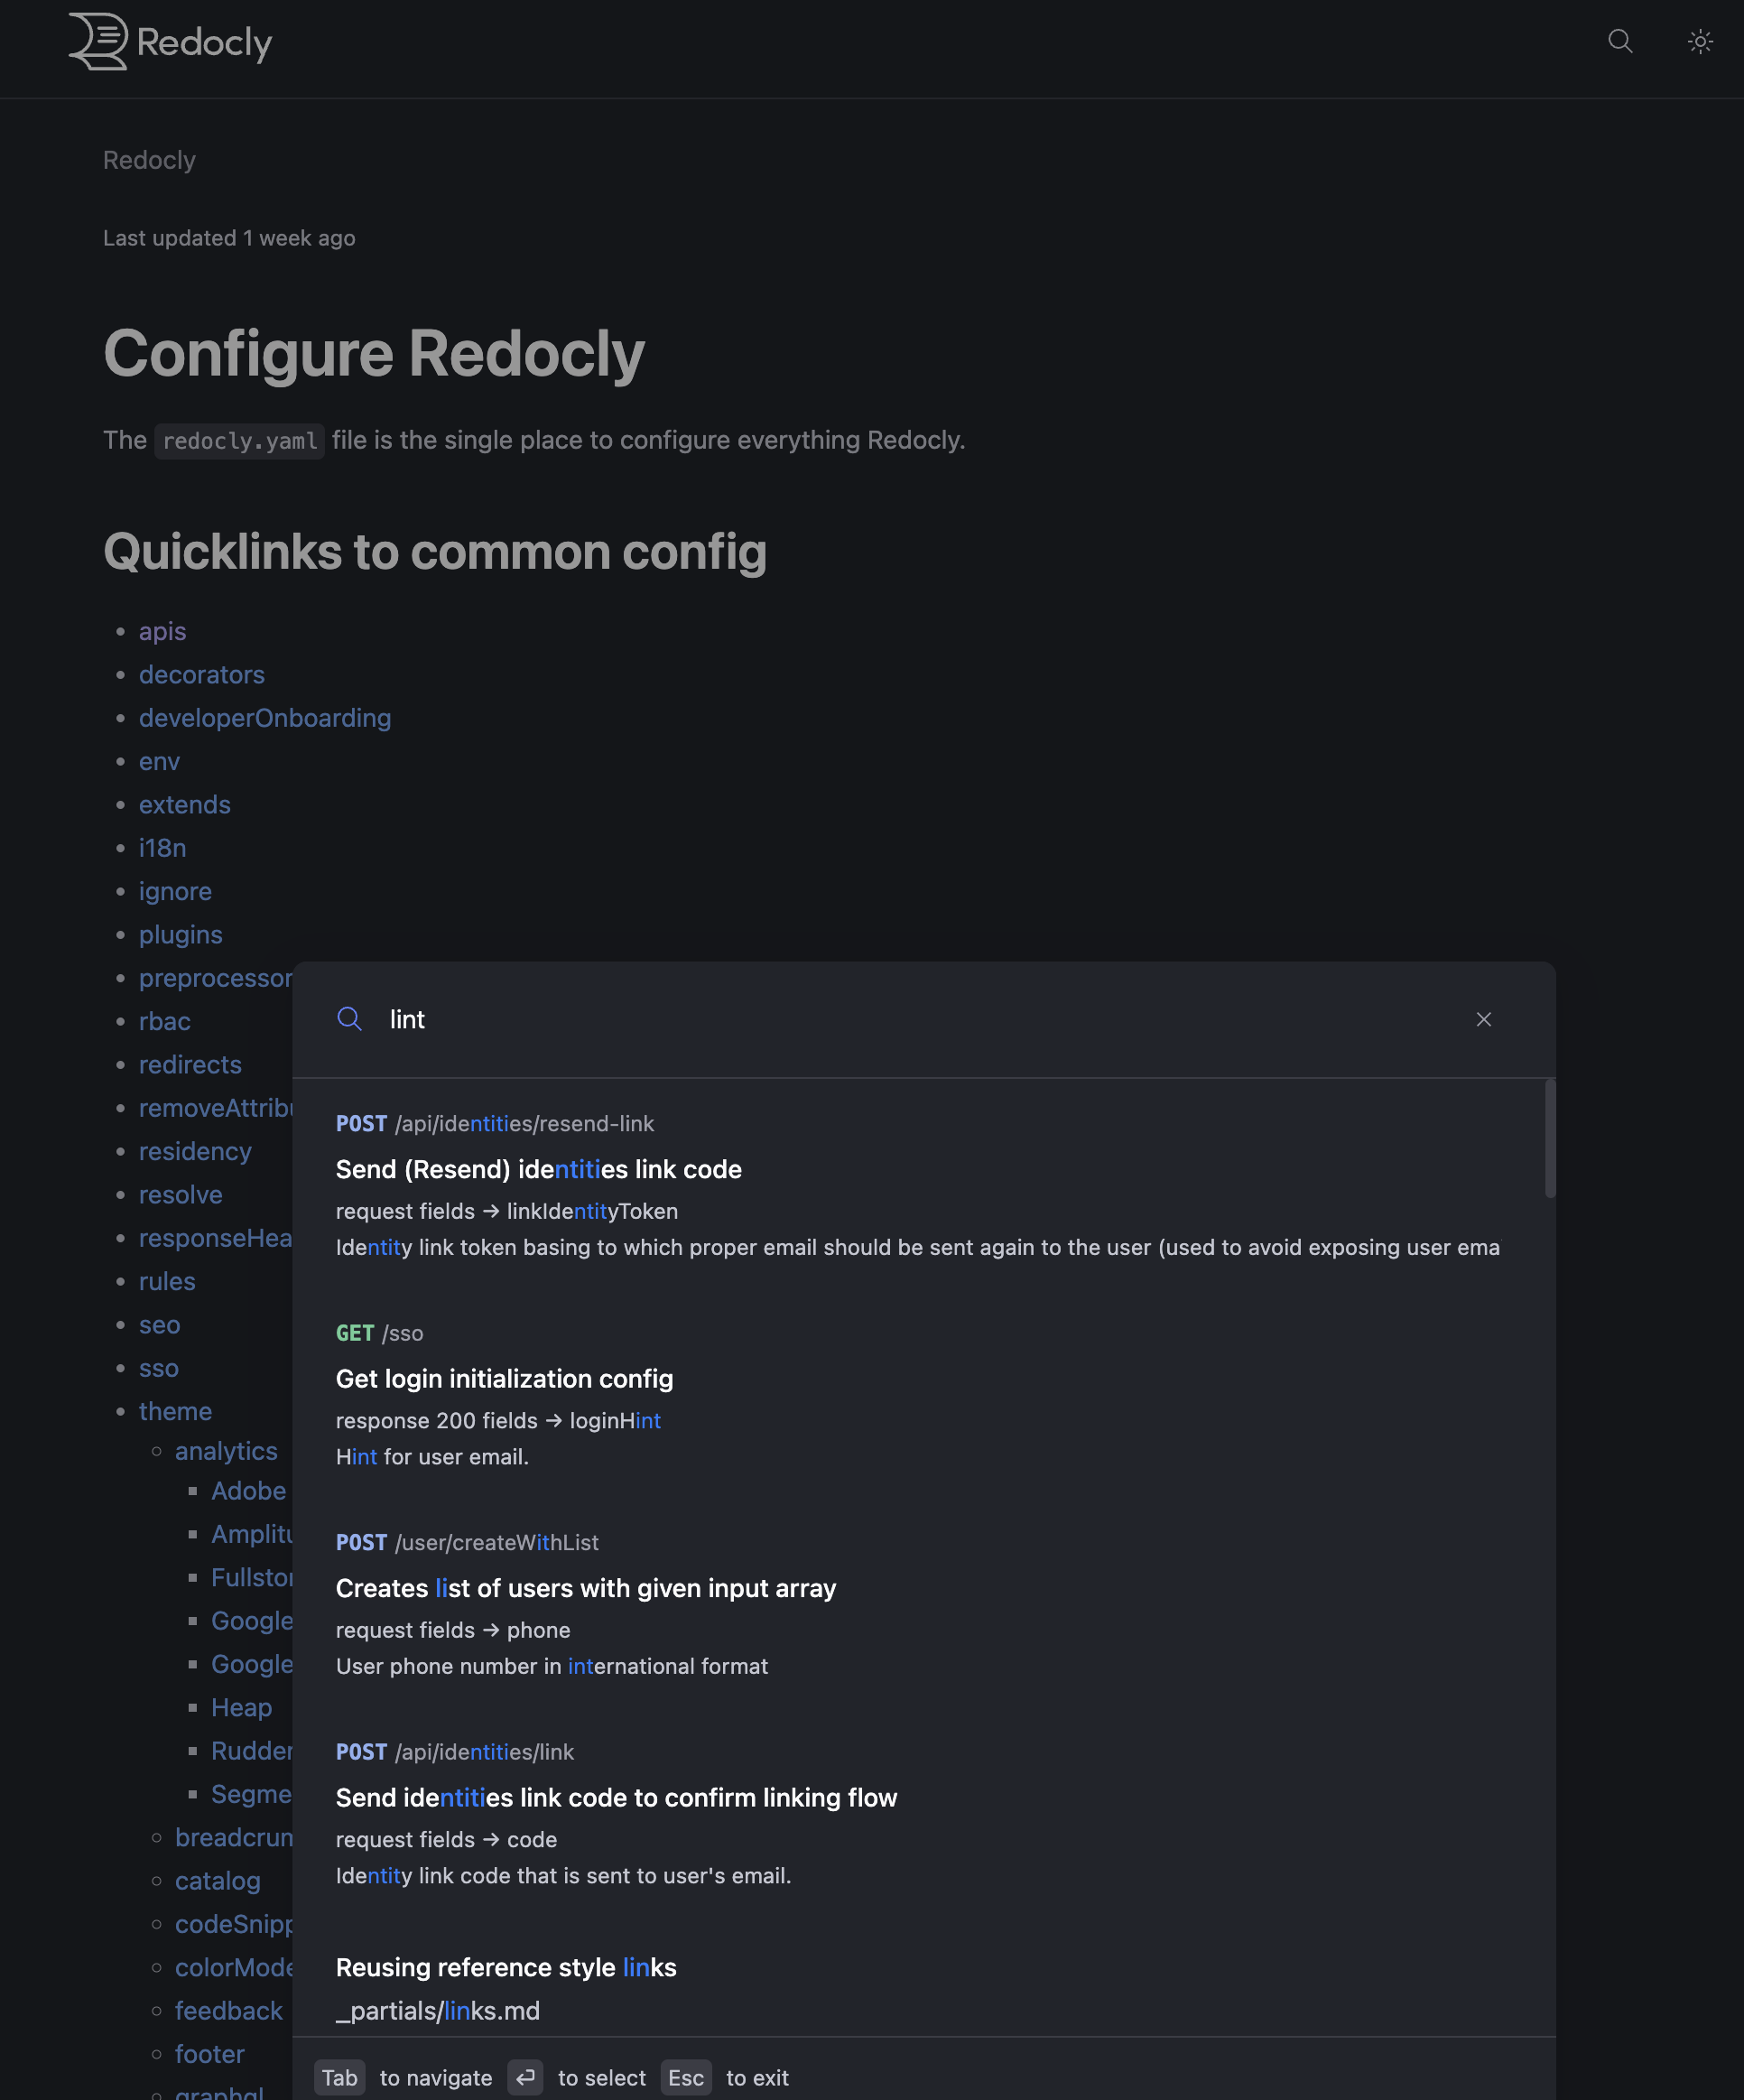Image resolution: width=1744 pixels, height=2100 pixels.
Task: Click the Enter key icon in search footer
Action: 525,2078
